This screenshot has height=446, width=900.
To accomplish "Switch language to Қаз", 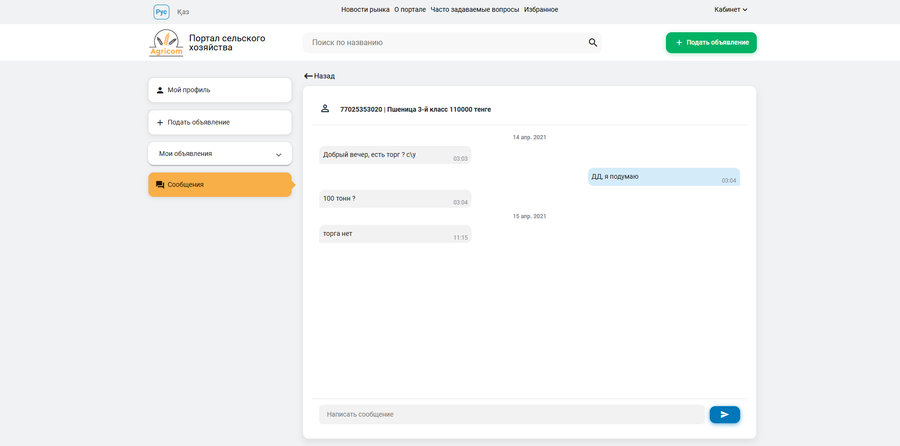I will click(x=183, y=11).
